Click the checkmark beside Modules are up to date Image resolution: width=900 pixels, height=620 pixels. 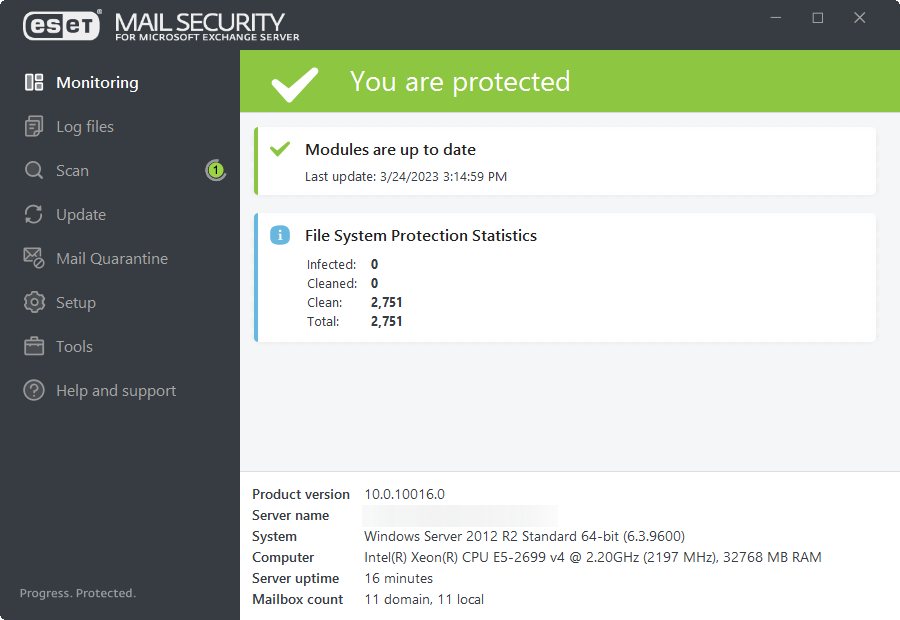click(x=280, y=151)
